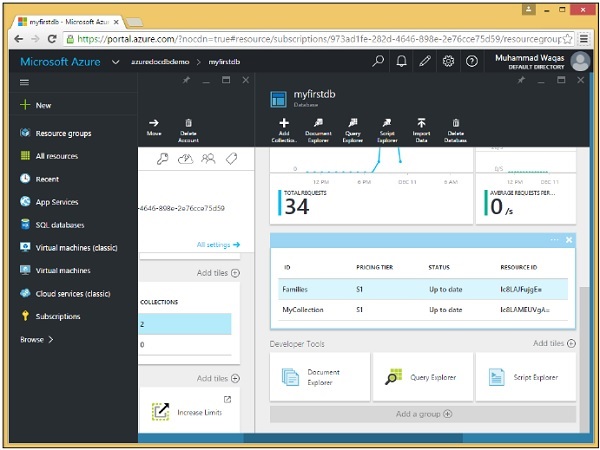The height and width of the screenshot is (450, 600).
Task: Open the Increase Limits tile
Action: [190, 410]
